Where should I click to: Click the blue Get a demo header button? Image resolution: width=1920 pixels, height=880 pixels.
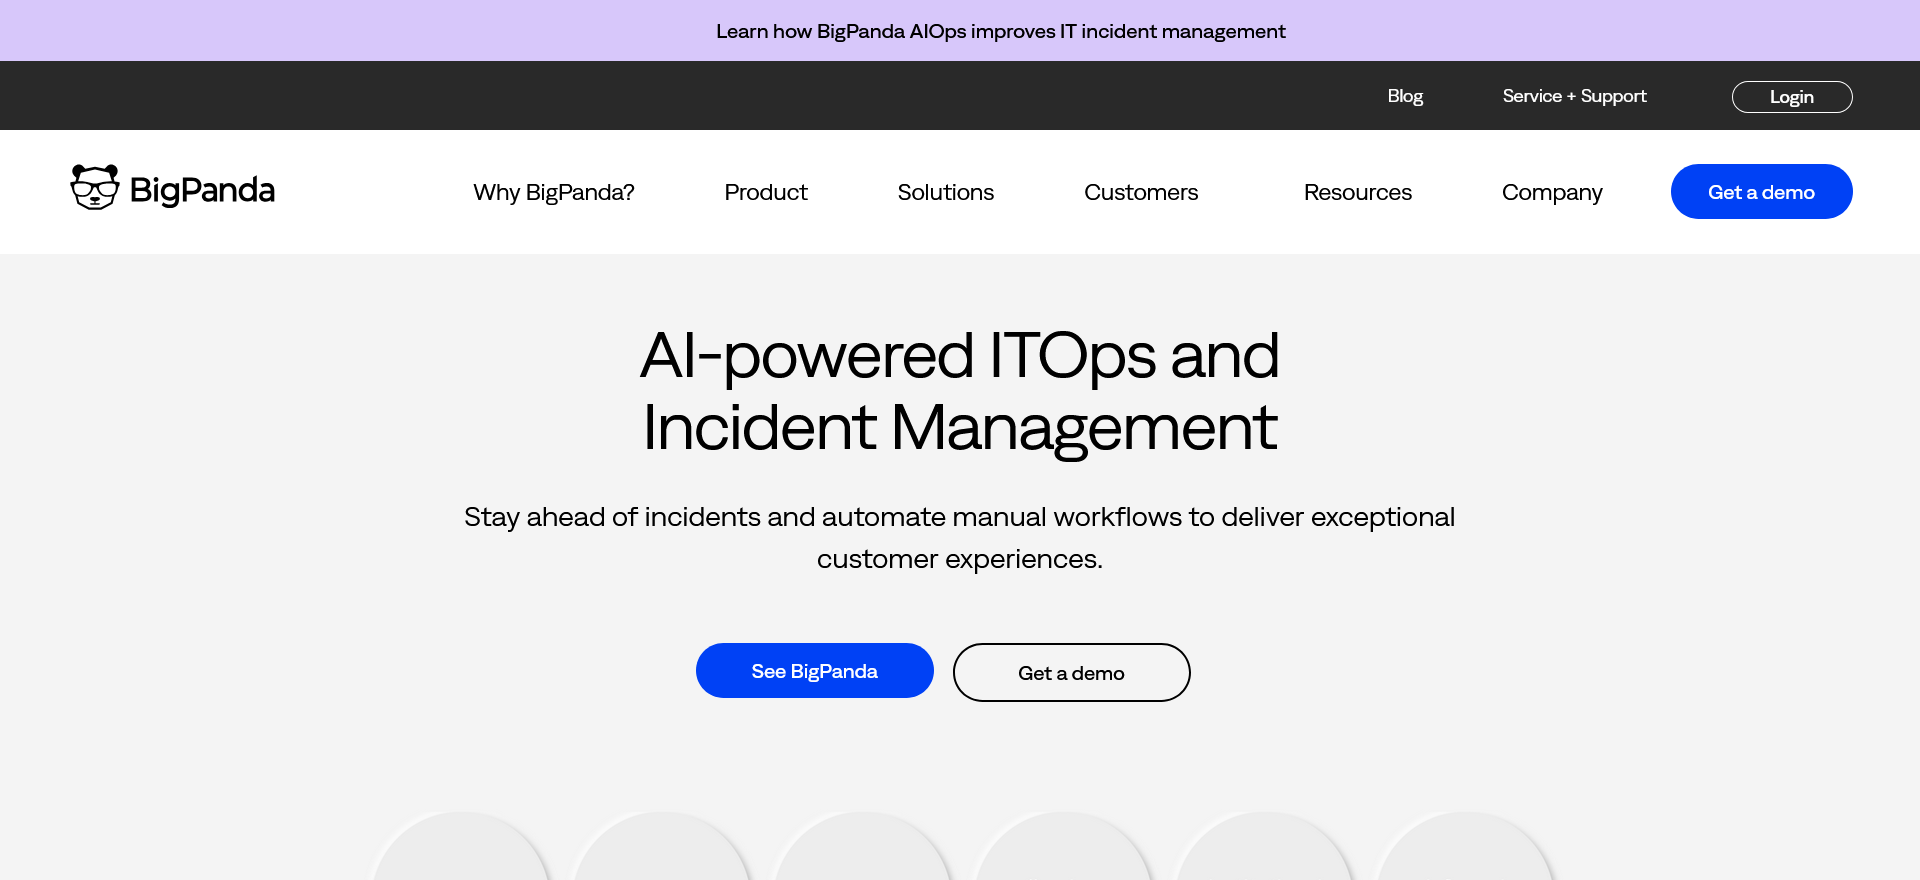click(x=1762, y=192)
